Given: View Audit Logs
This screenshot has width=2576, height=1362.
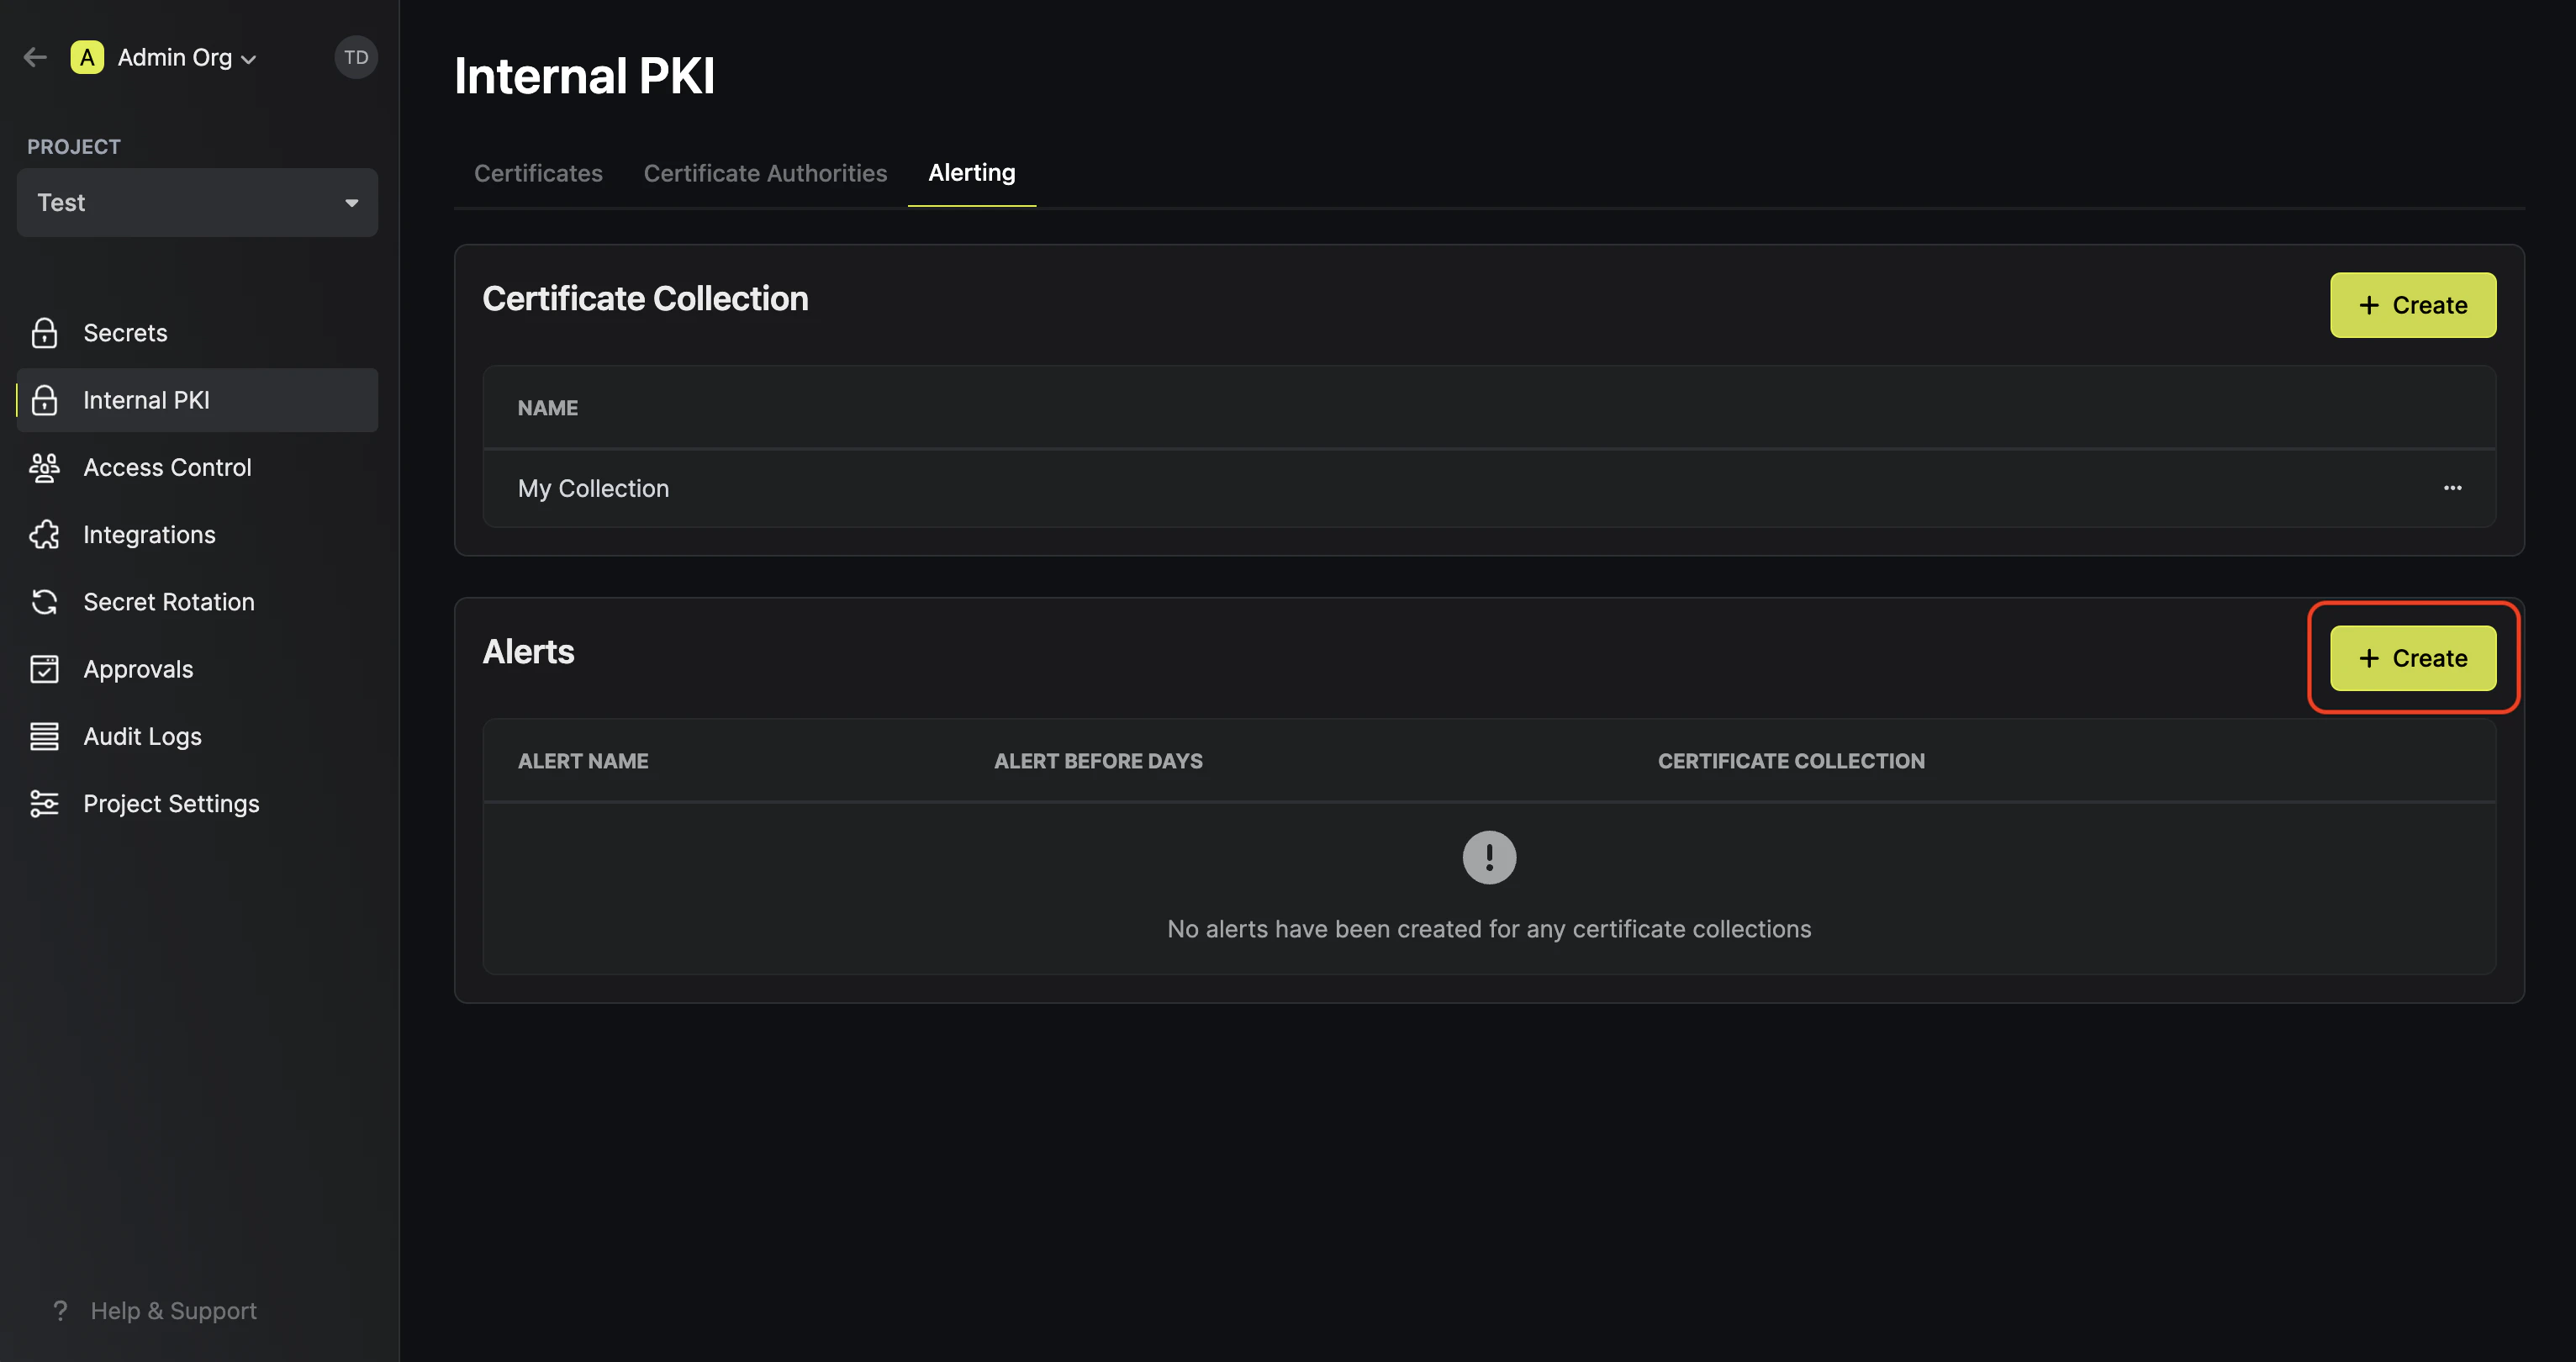Looking at the screenshot, I should [x=197, y=736].
